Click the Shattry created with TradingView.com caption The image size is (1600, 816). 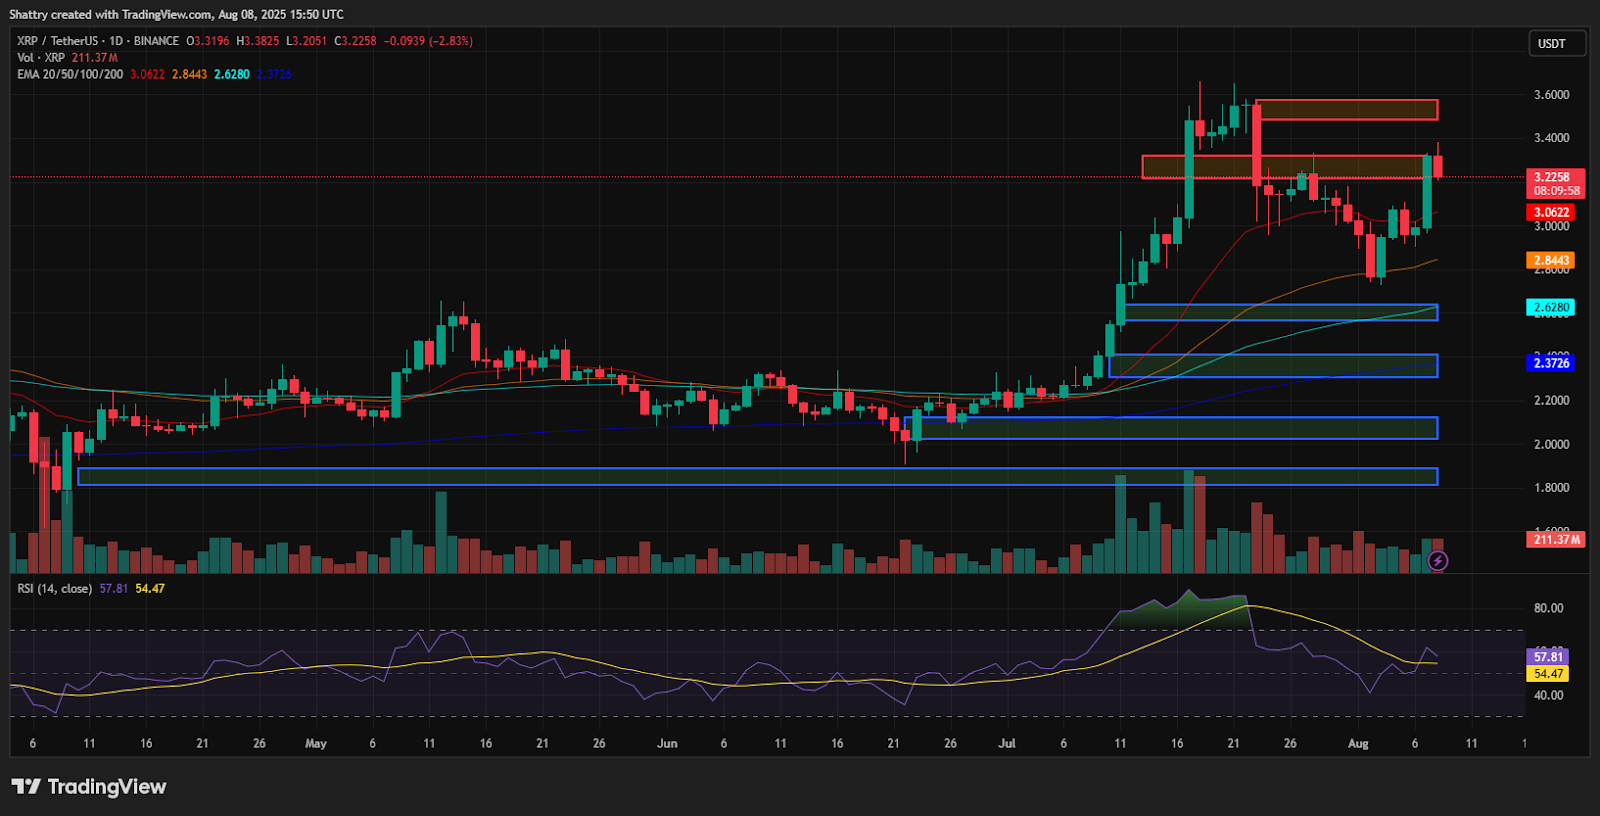[x=176, y=14]
